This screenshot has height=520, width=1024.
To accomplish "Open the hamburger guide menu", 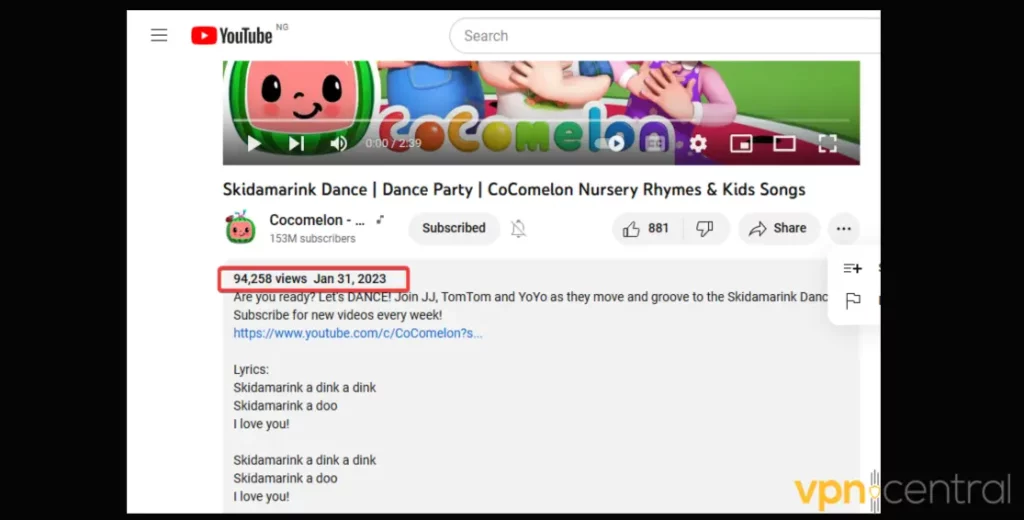I will coord(159,35).
